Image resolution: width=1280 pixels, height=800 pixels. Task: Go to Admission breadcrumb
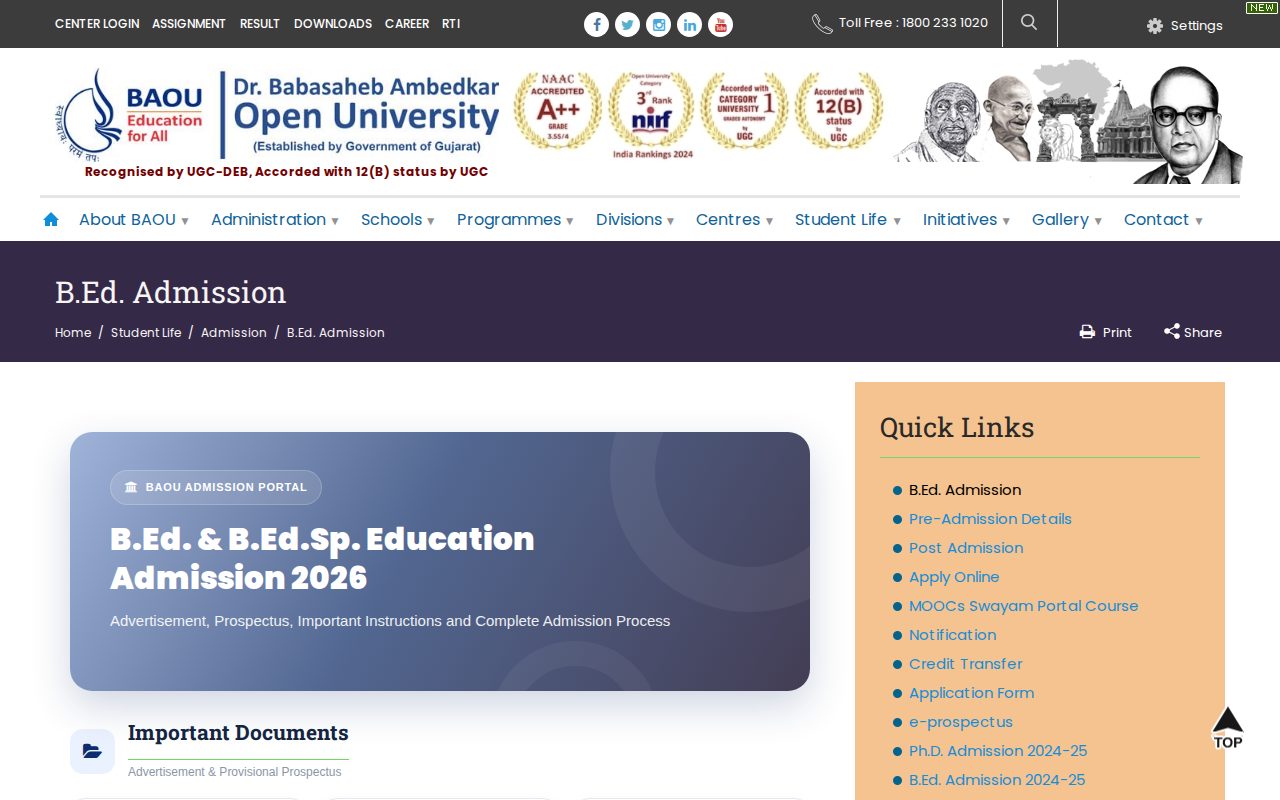click(x=234, y=332)
